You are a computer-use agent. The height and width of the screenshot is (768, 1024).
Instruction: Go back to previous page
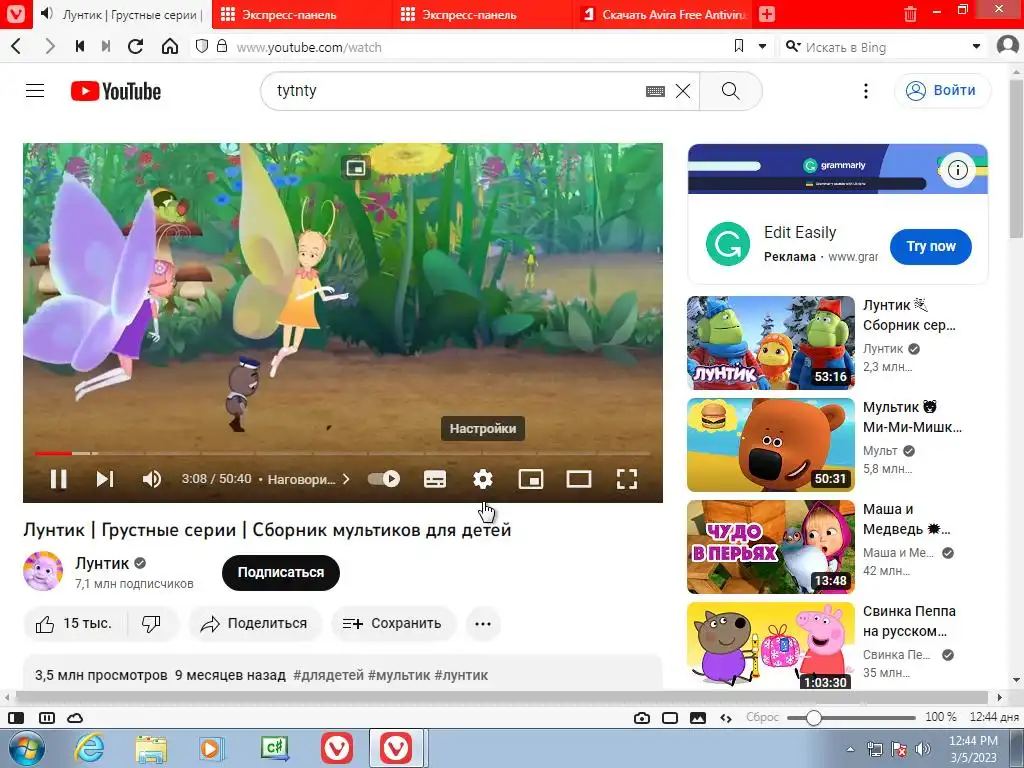(17, 46)
